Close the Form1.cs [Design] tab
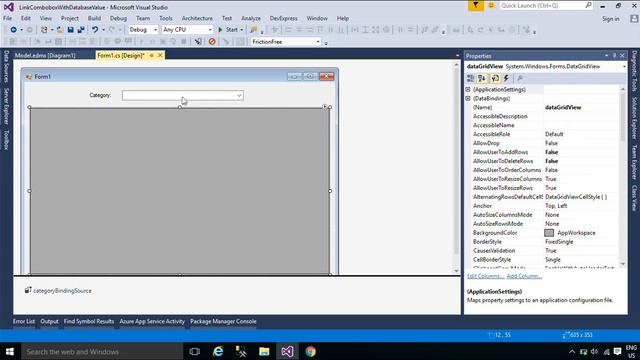 (x=160, y=55)
